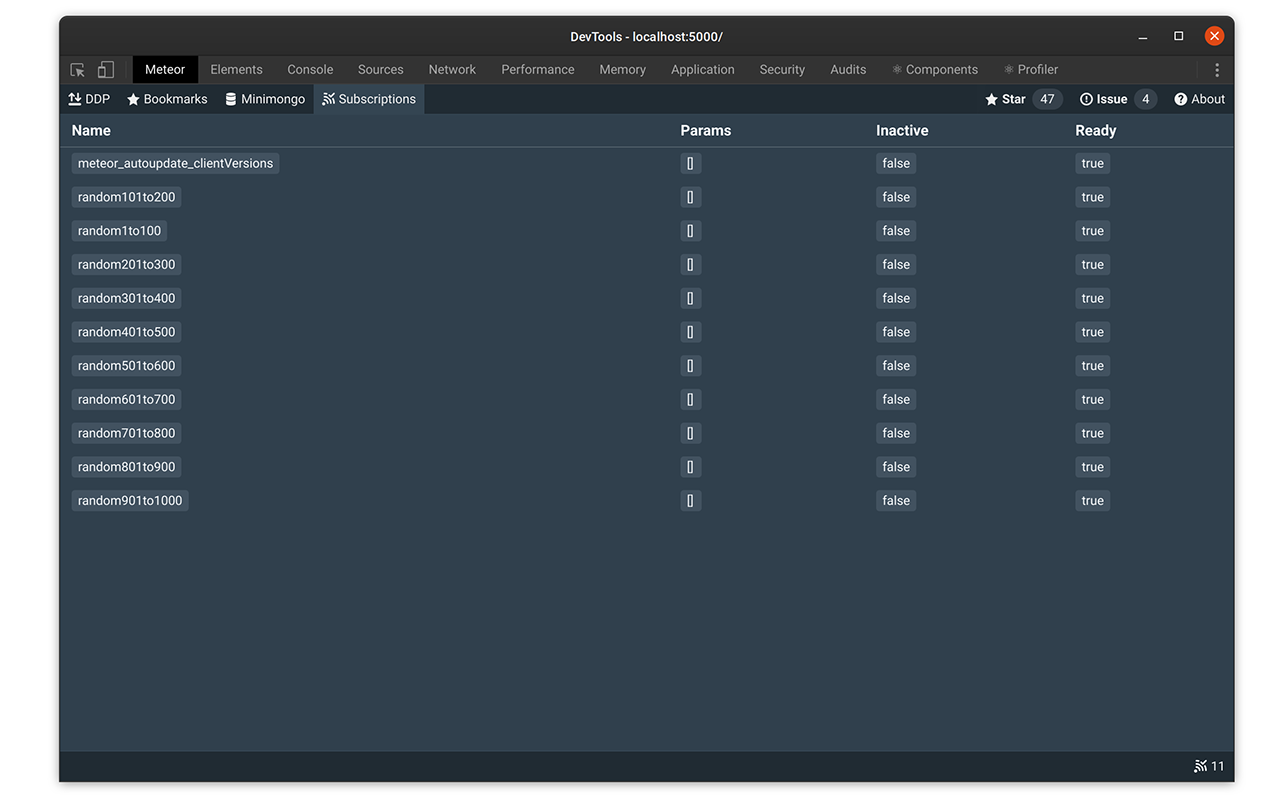Click the Inactive column header
Image resolution: width=1280 pixels, height=800 pixels.
point(902,131)
